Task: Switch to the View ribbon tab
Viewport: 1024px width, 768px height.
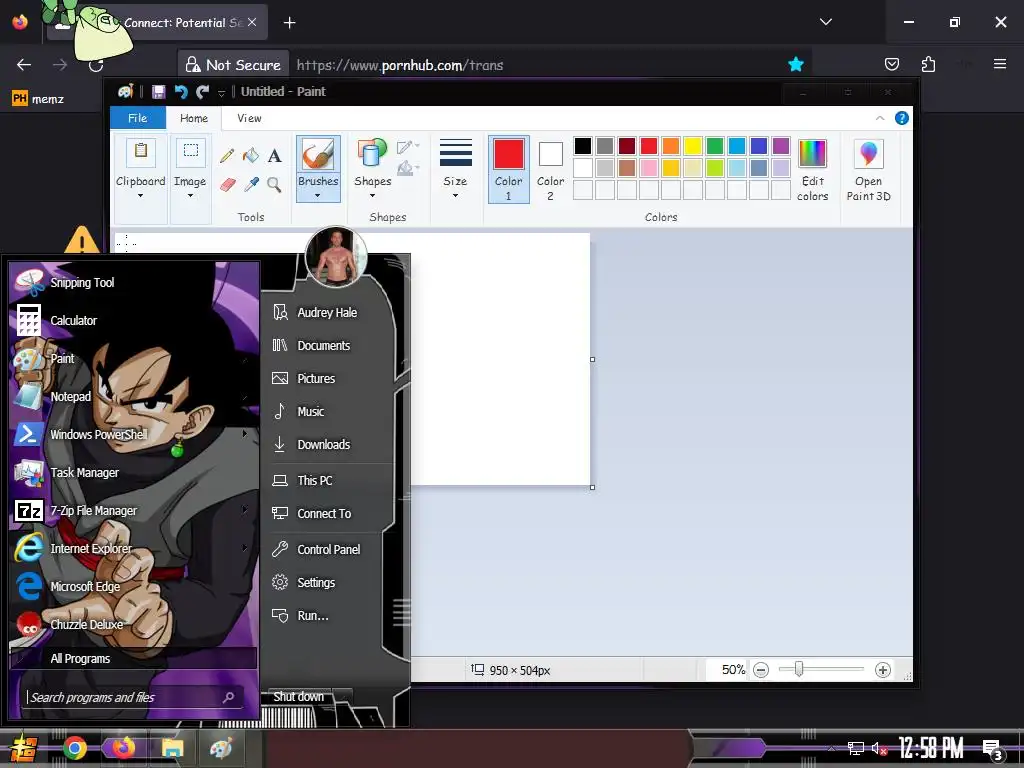Action: 249,118
